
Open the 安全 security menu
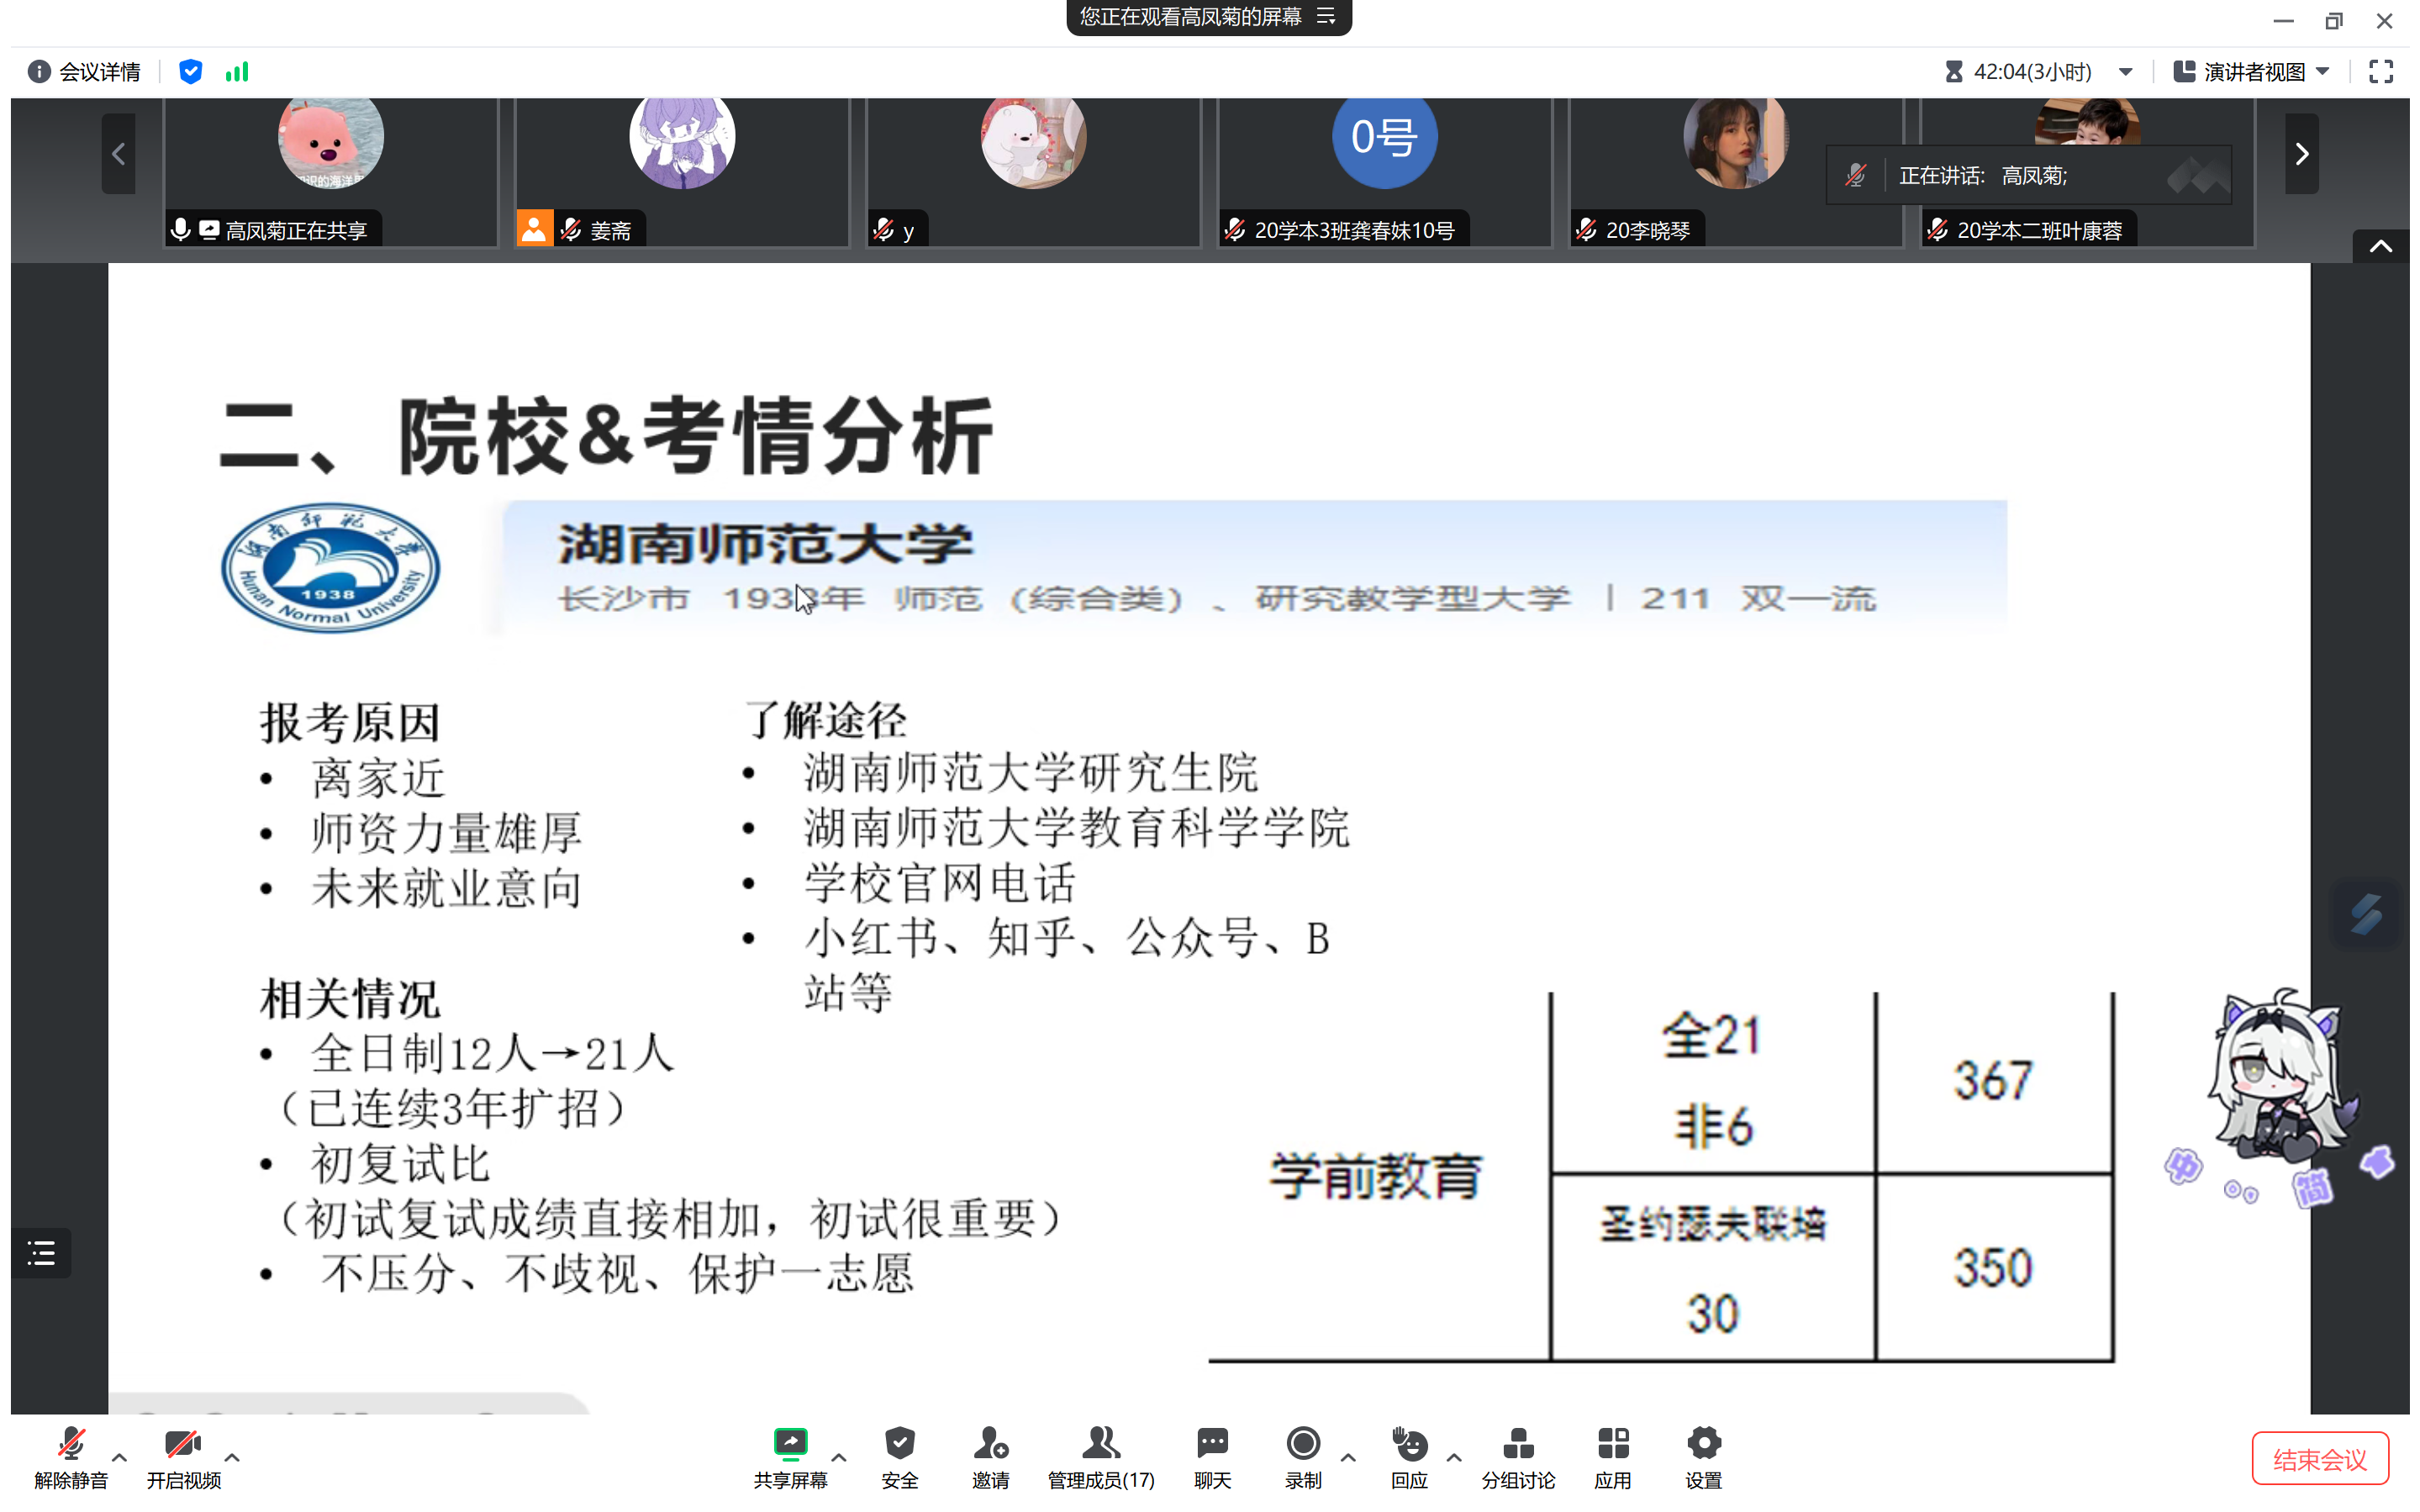[899, 1457]
